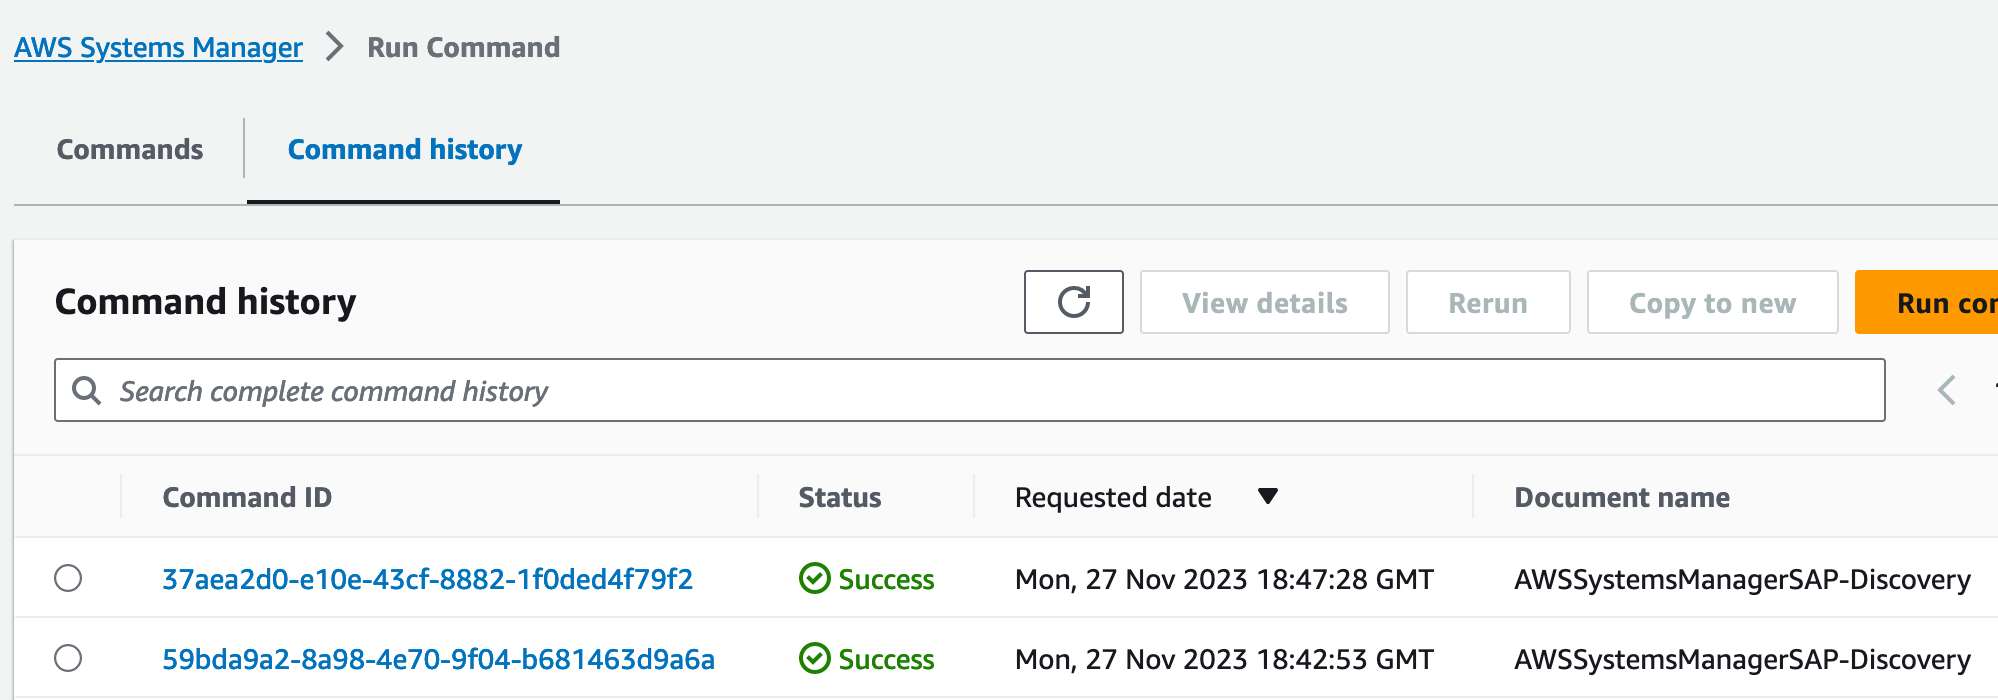Image resolution: width=1998 pixels, height=700 pixels.
Task: Open command 59bda9a2-8a98-4e70-9f04-b681463d9a6a link
Action: [x=438, y=659]
